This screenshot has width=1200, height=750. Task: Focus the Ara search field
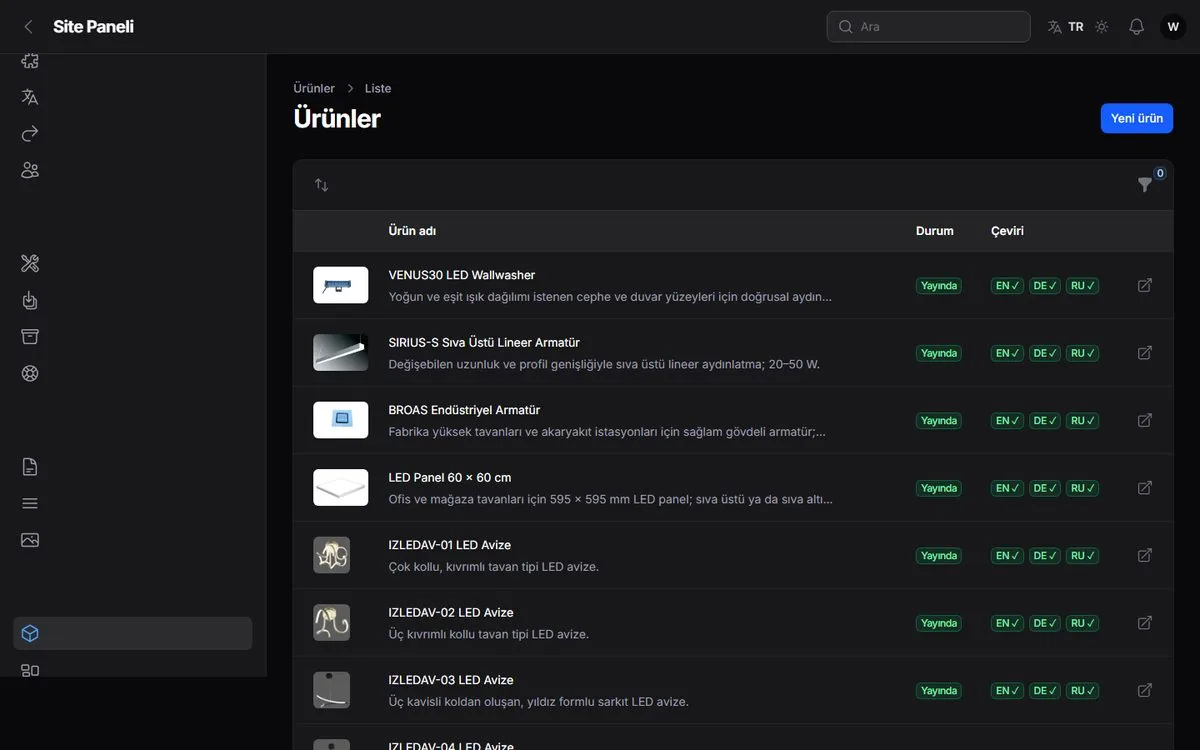(x=929, y=27)
